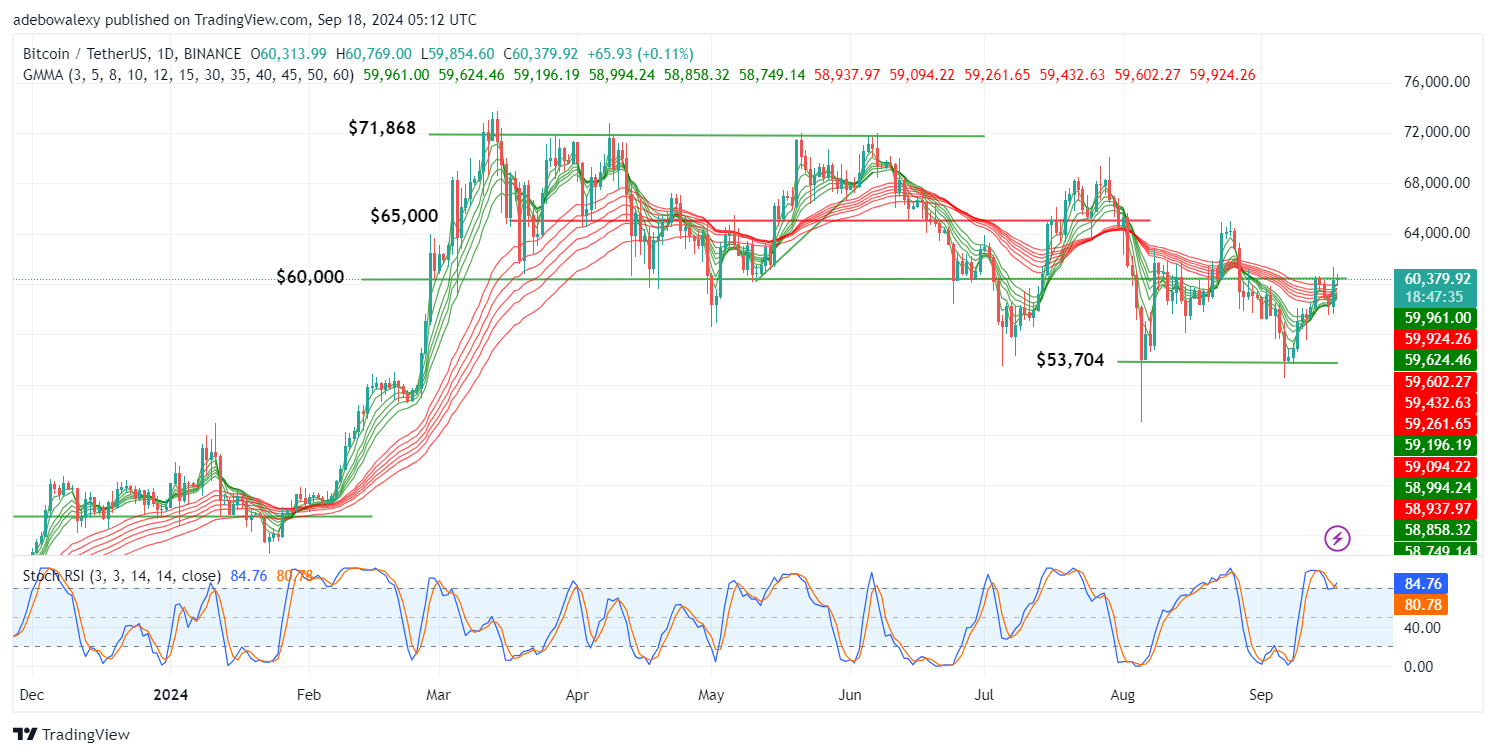Click the Jul label on time axis
The height and width of the screenshot is (756, 1496).
click(986, 693)
